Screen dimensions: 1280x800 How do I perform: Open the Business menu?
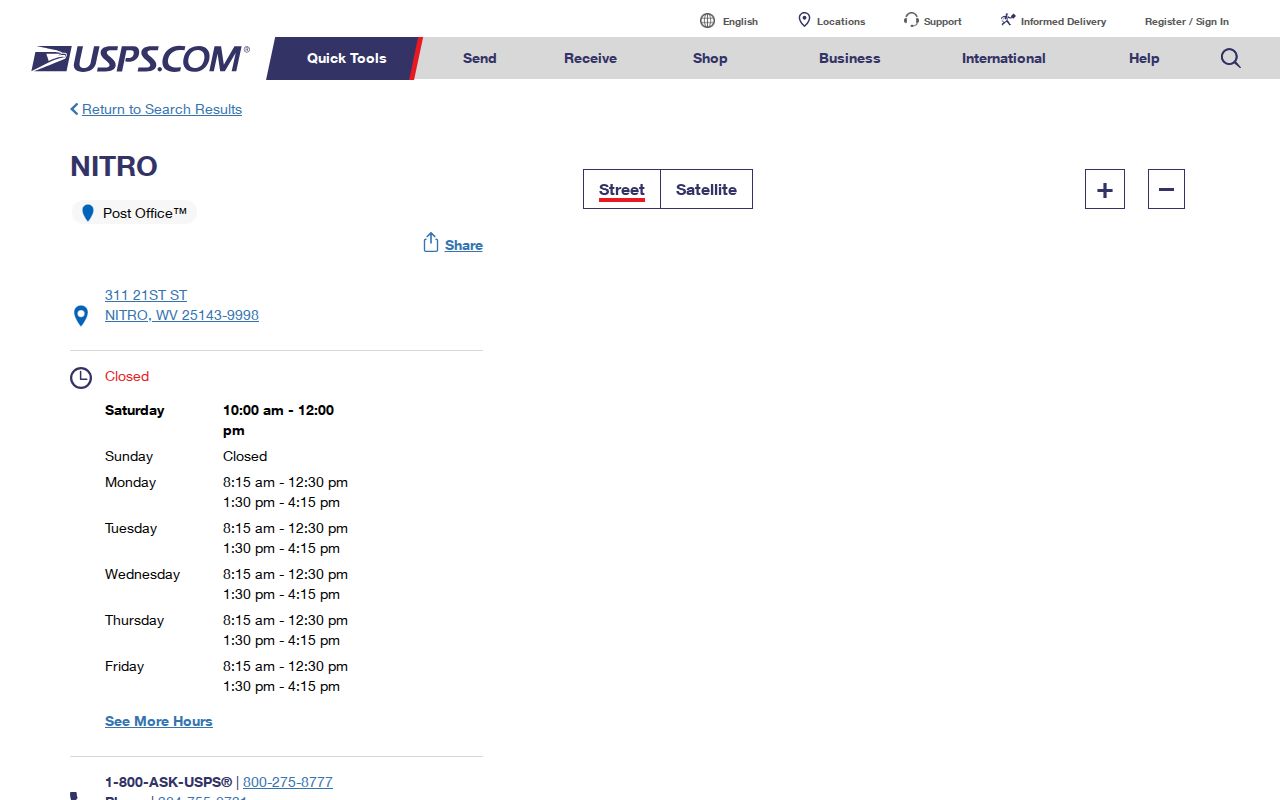click(x=849, y=58)
